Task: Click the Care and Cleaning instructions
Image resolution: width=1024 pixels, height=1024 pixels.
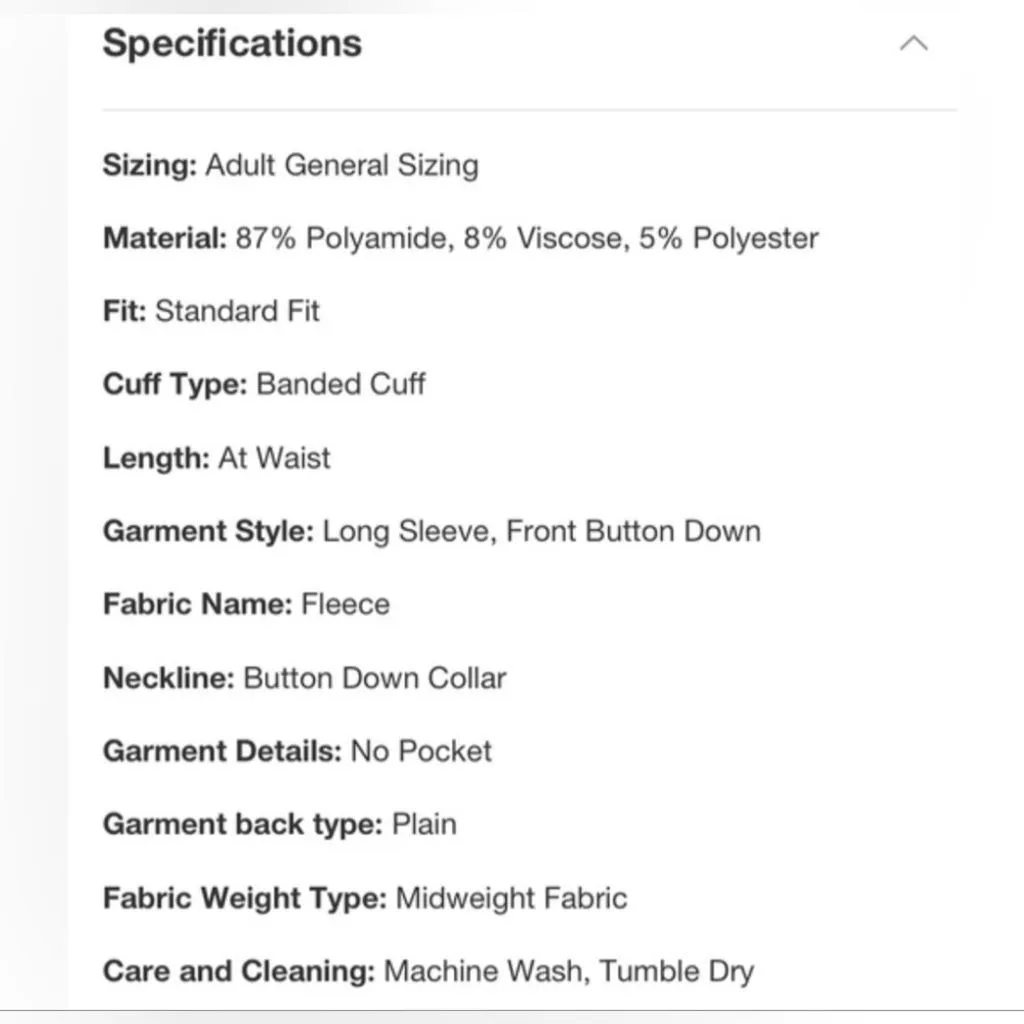Action: click(x=428, y=971)
